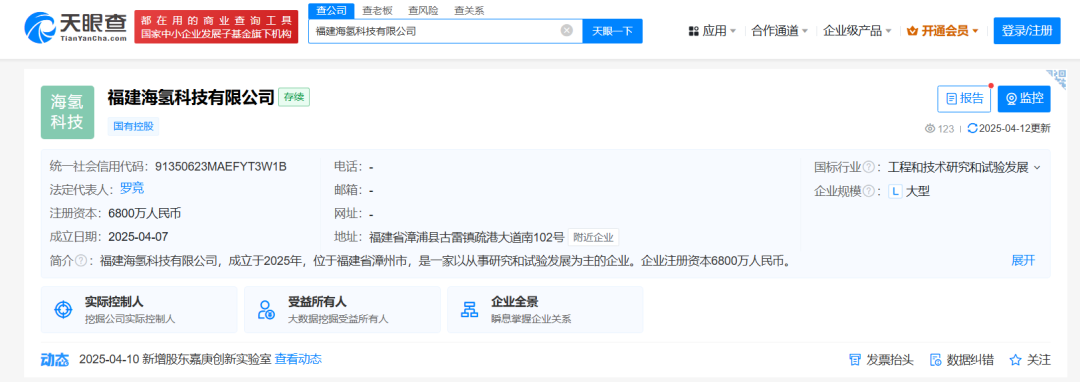Click the help icon next to 国标行业
This screenshot has width=1080, height=382.
click(x=869, y=167)
